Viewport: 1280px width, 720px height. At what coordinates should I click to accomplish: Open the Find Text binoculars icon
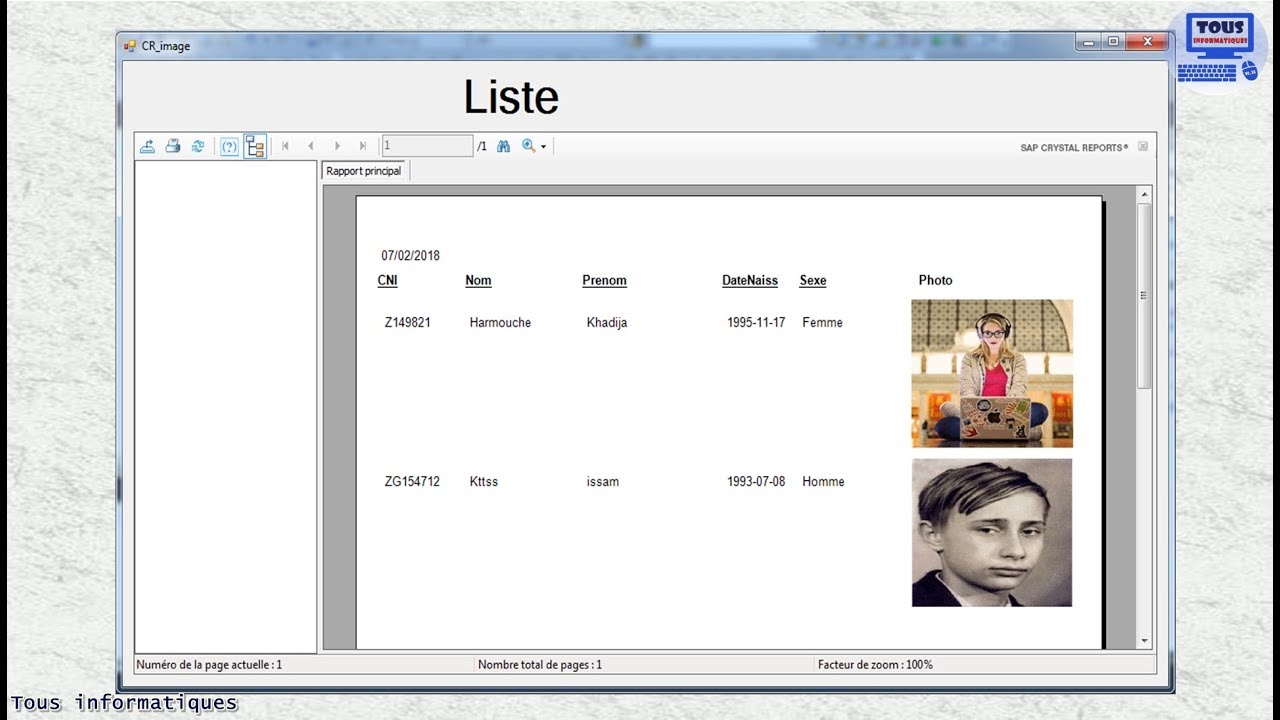(x=504, y=146)
